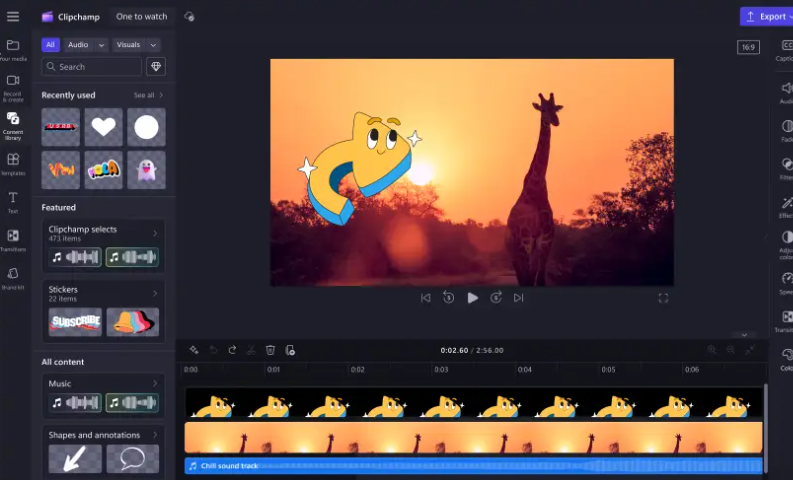Click the 0:03 timeline ruler mark
The height and width of the screenshot is (480, 793).
point(441,369)
